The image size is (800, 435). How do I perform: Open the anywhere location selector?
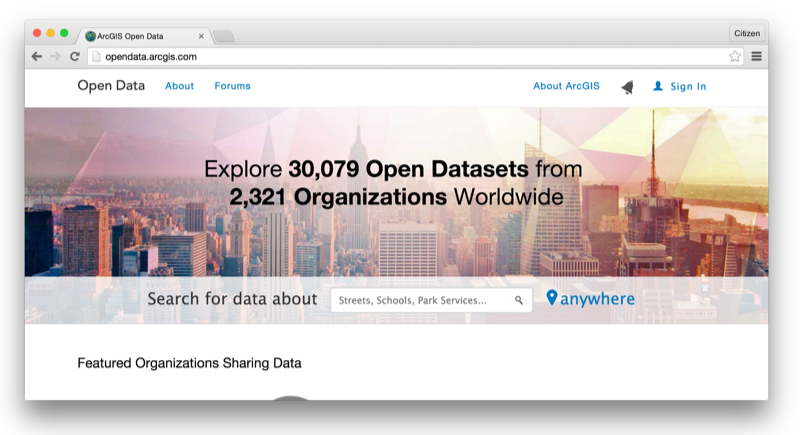tap(597, 299)
